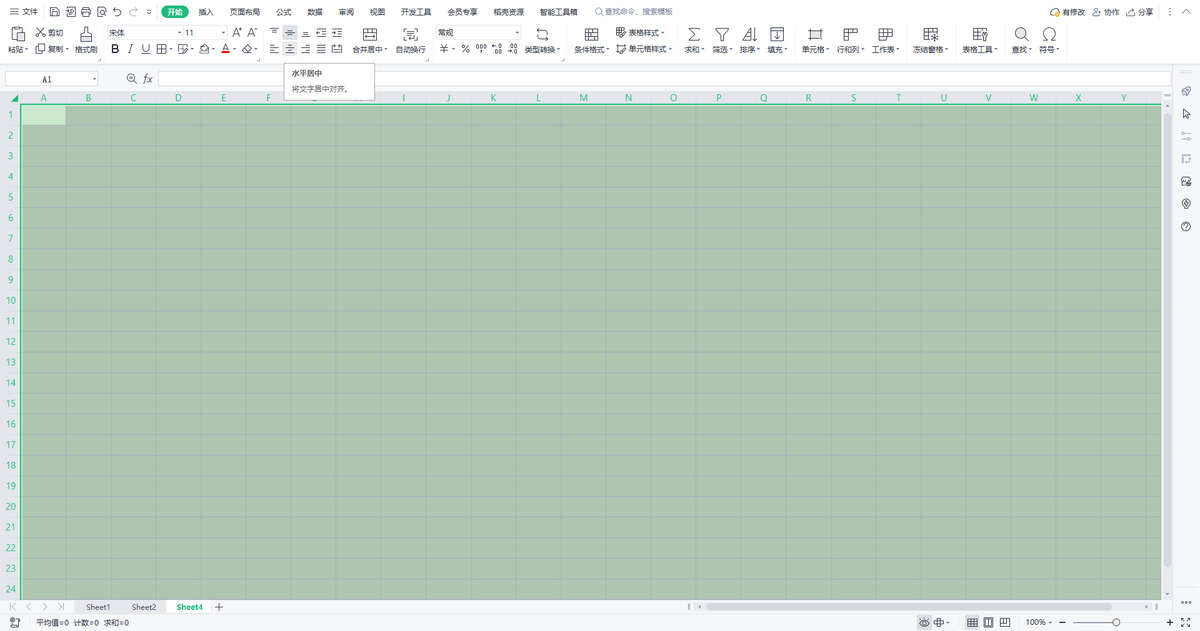1200x631 pixels.
Task: Click the Borders icon
Action: coord(162,49)
